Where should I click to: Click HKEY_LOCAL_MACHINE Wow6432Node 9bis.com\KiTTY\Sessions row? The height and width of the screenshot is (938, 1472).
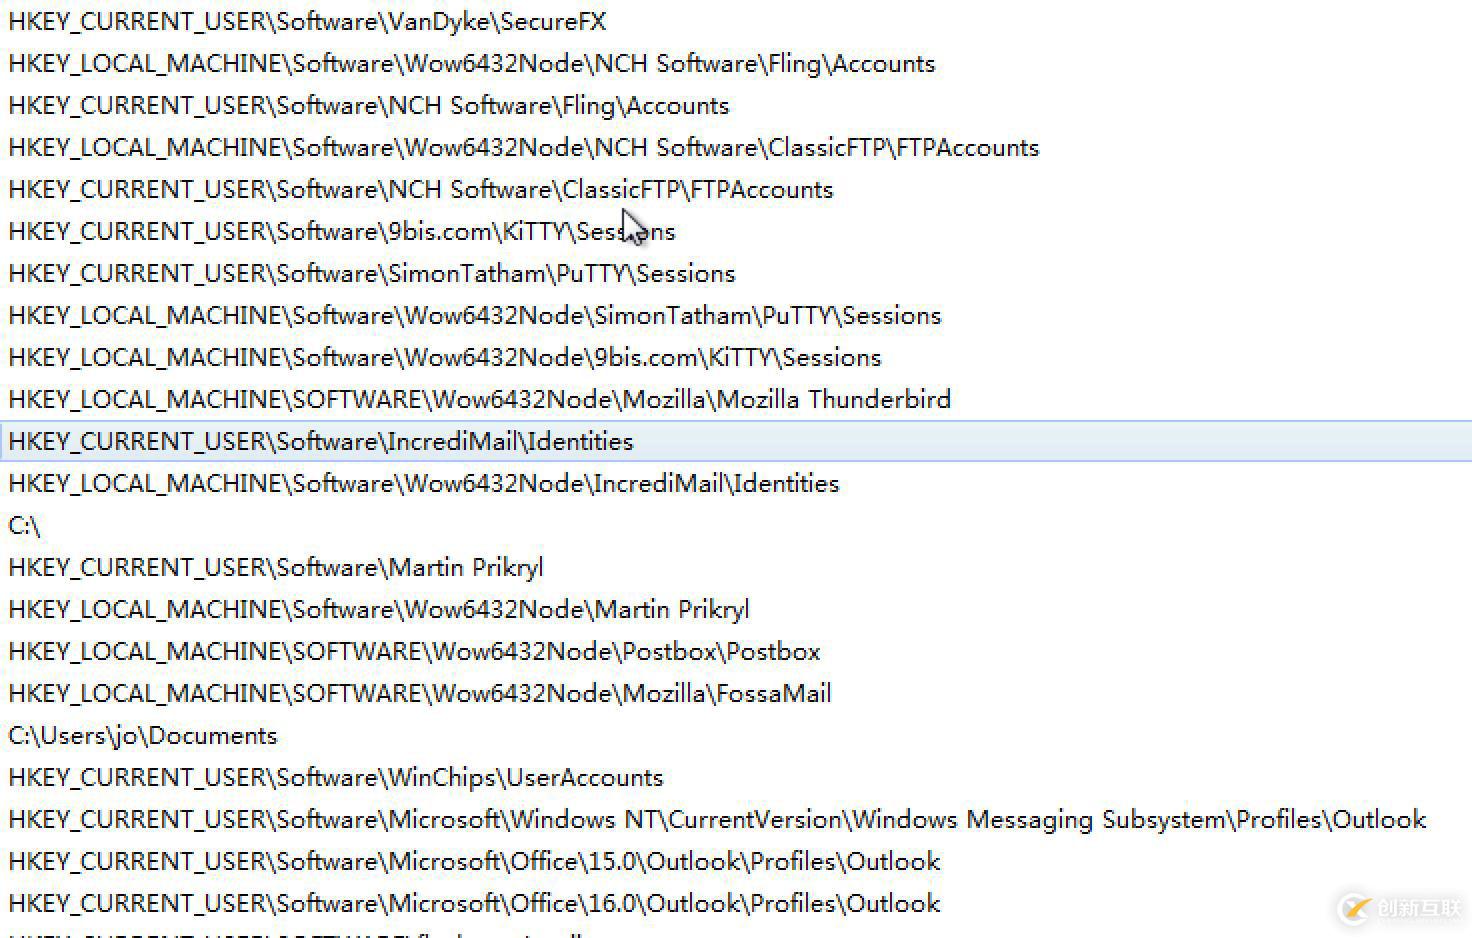point(736,357)
